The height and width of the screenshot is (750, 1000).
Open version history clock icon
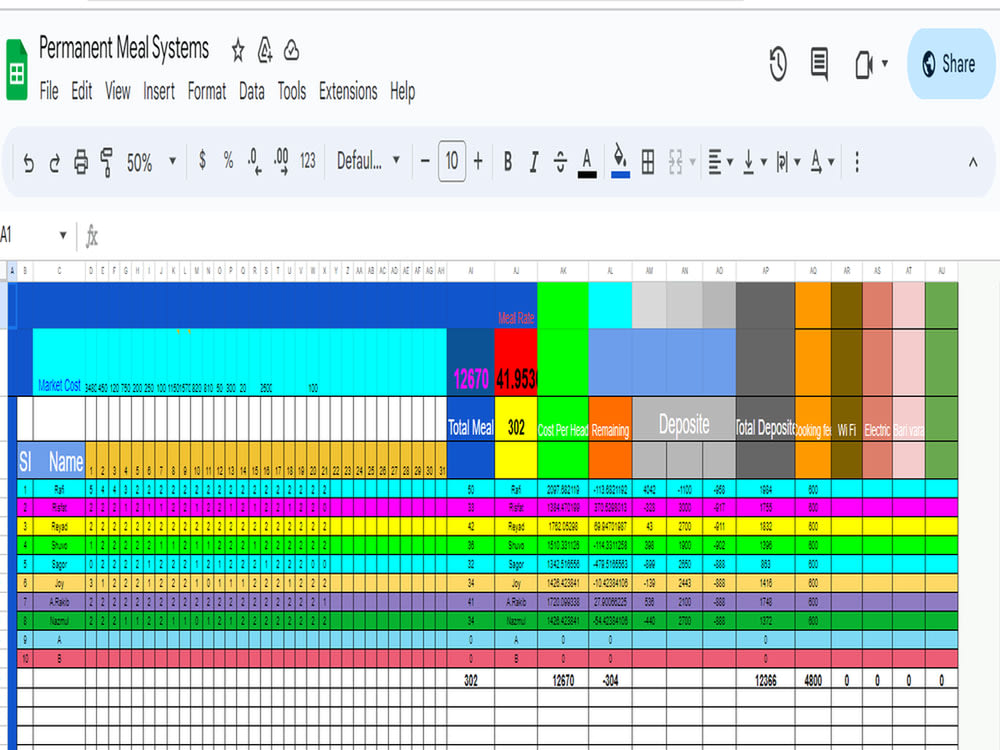(777, 64)
